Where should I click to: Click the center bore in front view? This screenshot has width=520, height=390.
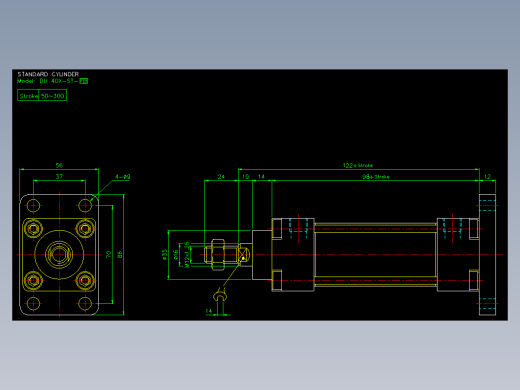tap(59, 255)
